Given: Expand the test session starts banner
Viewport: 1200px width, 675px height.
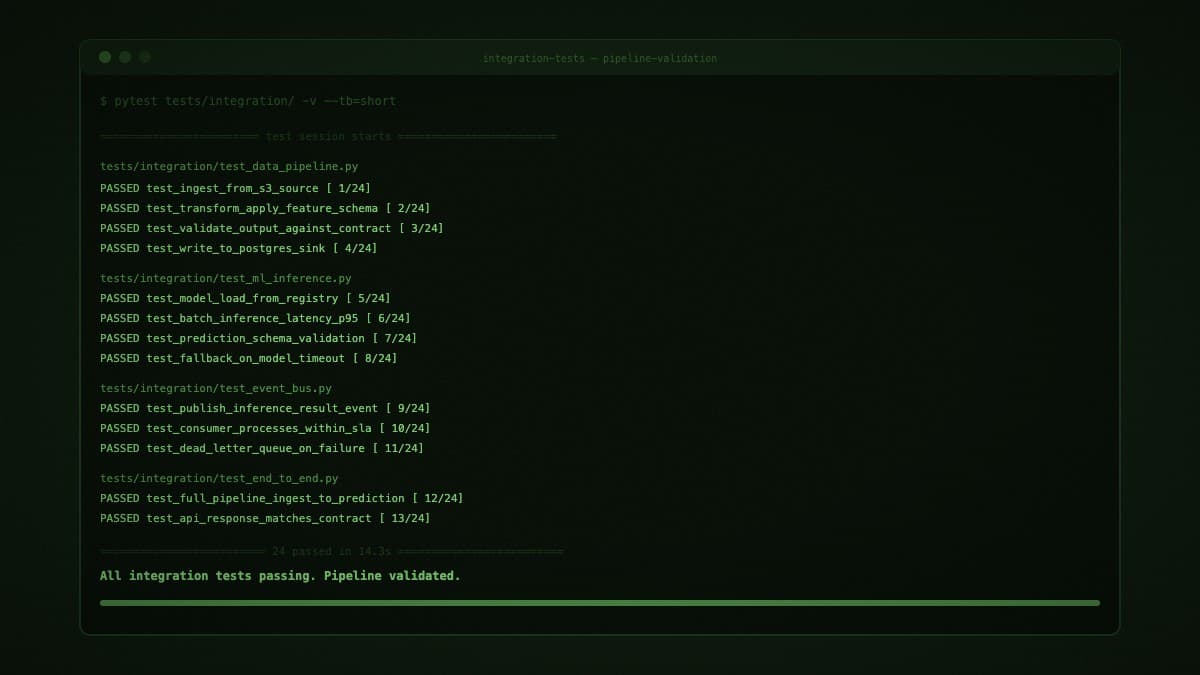Looking at the screenshot, I should click(330, 136).
